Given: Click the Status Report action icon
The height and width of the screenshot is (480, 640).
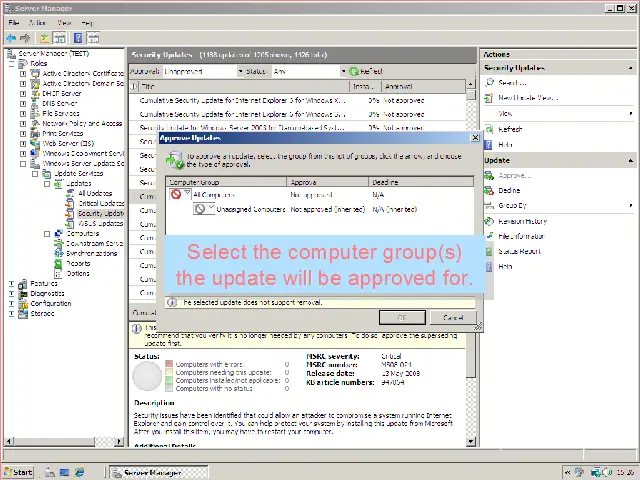Looking at the screenshot, I should point(489,251).
